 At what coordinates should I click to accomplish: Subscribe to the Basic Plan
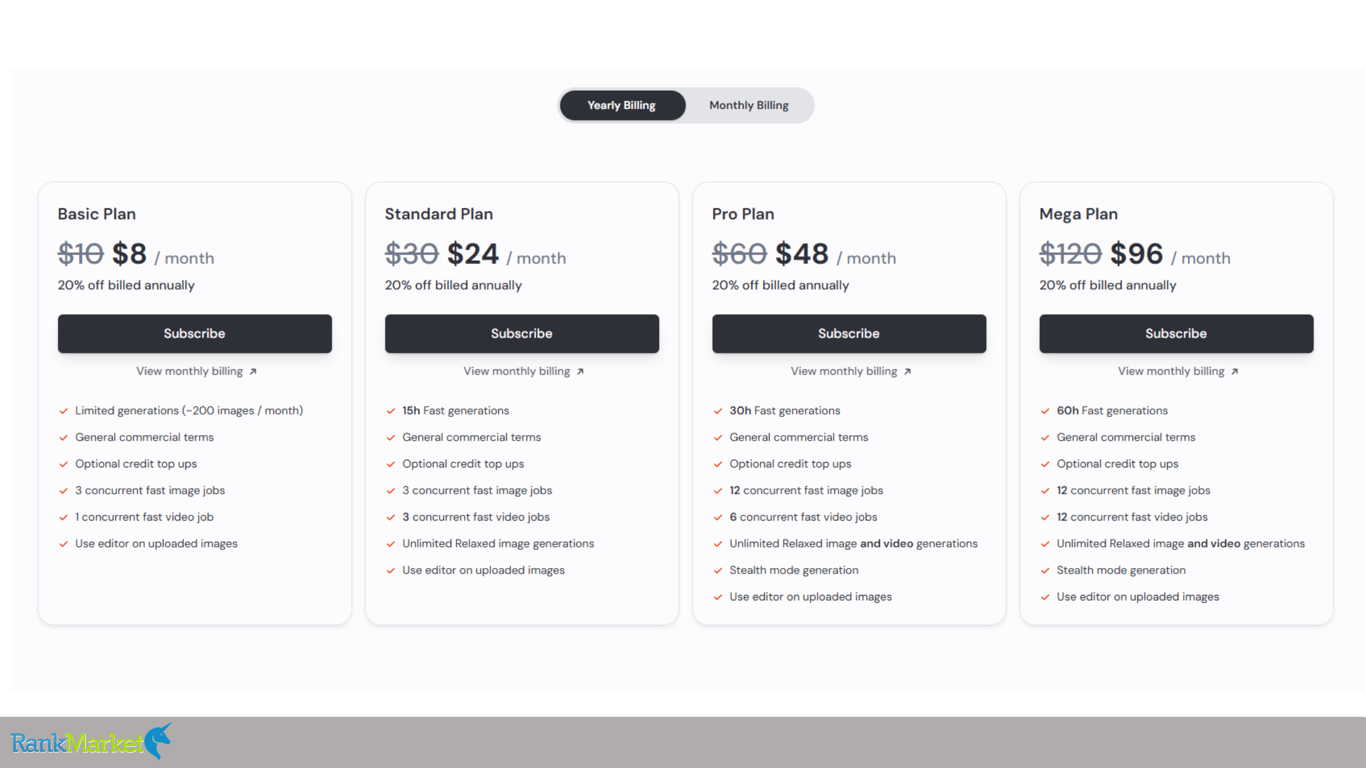pyautogui.click(x=195, y=334)
